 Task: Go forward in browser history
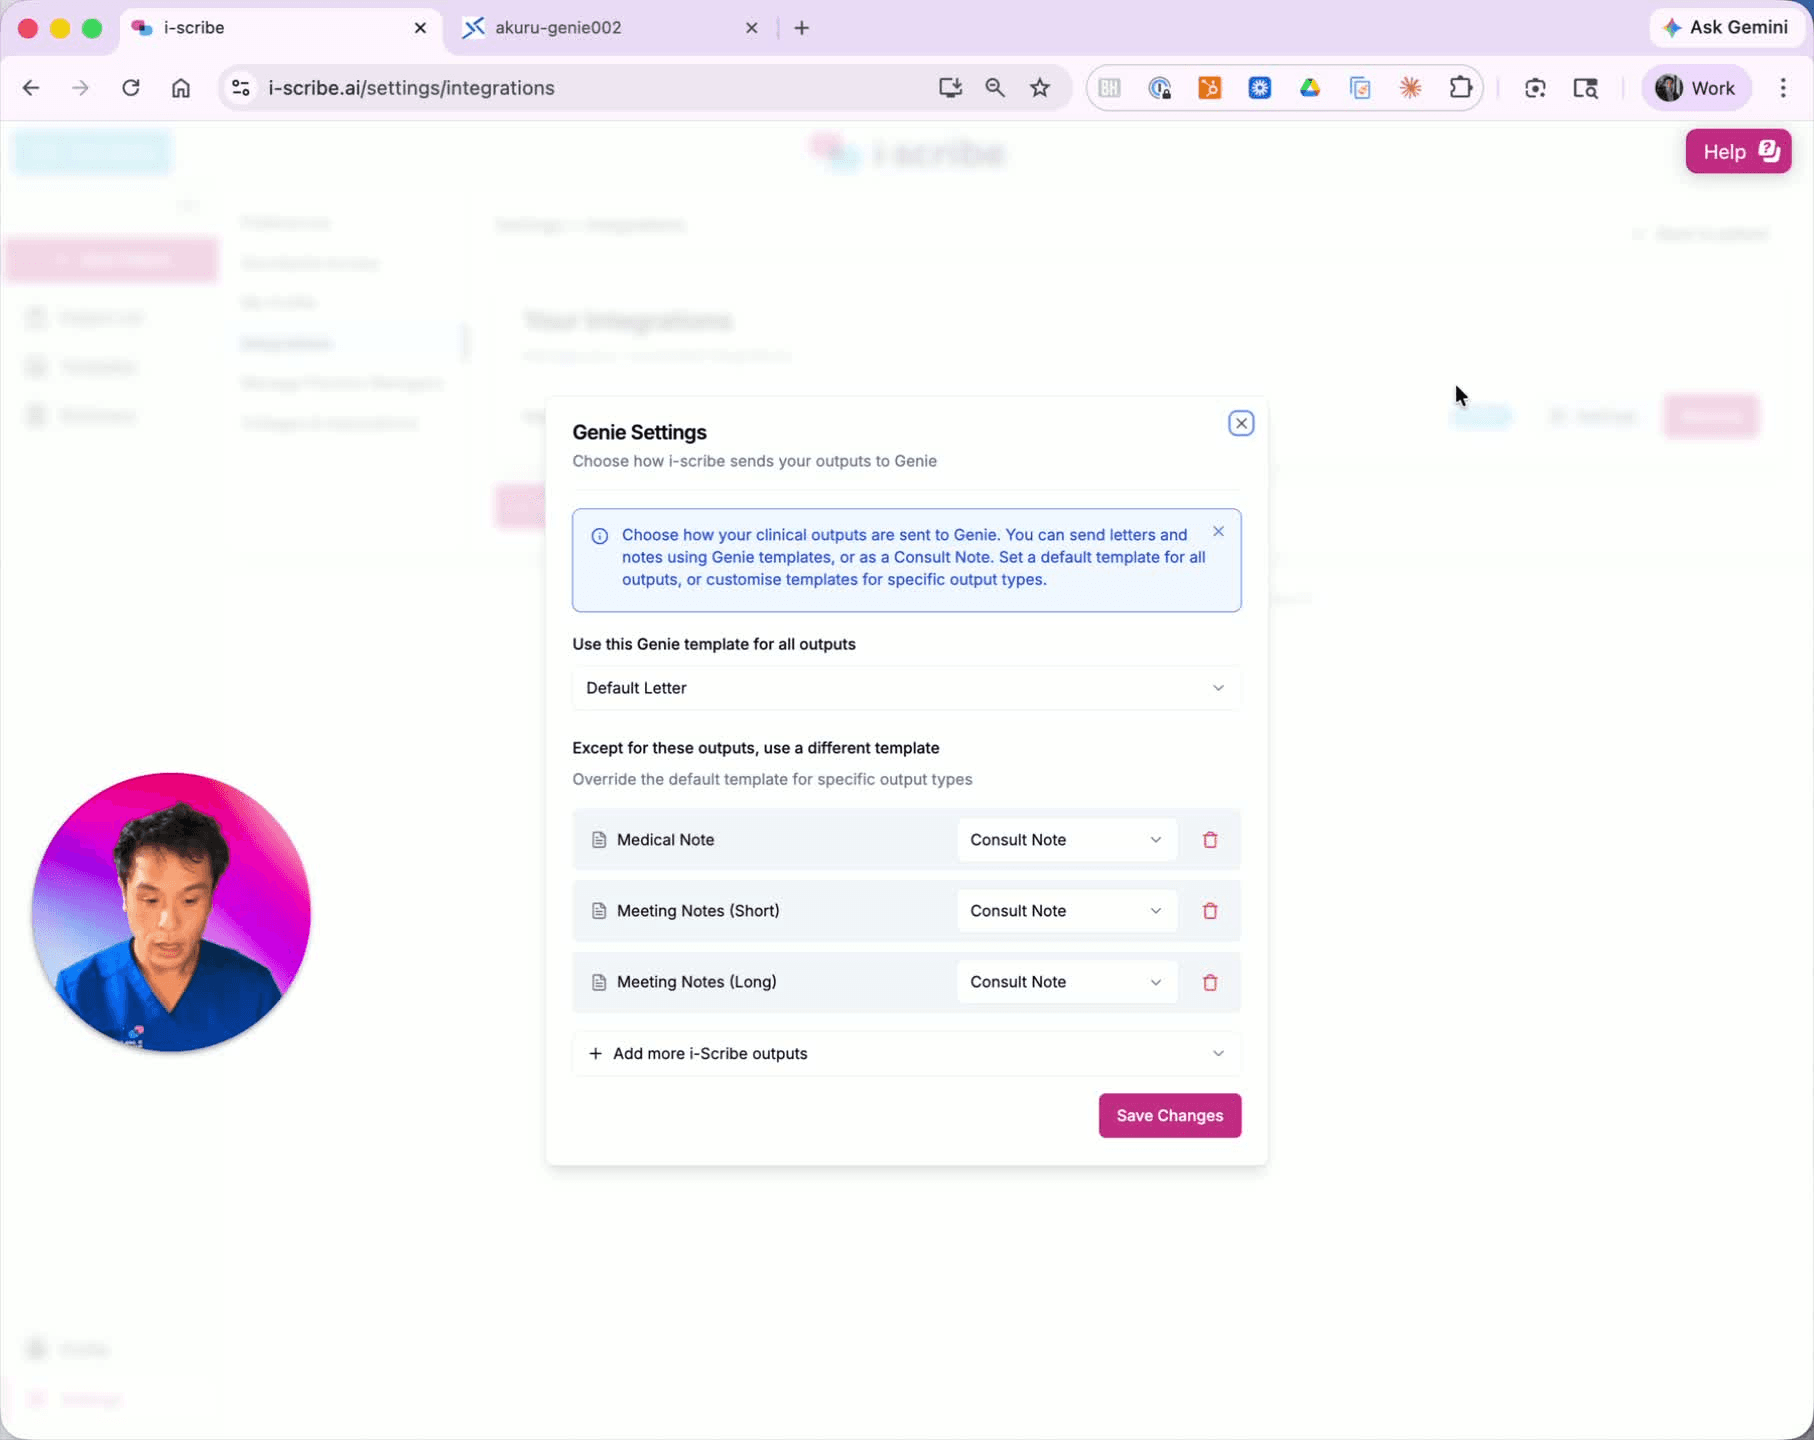[80, 88]
